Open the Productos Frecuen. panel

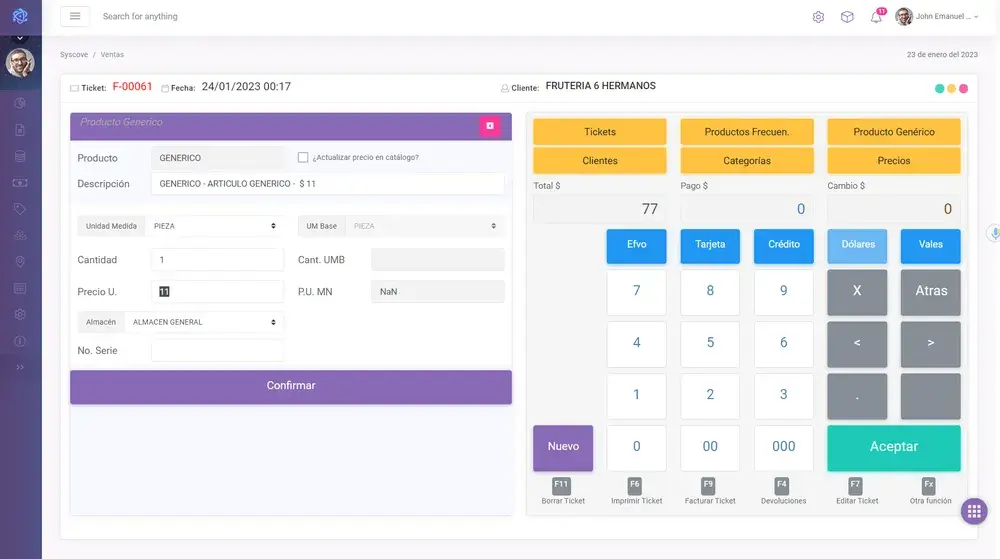[x=747, y=132]
